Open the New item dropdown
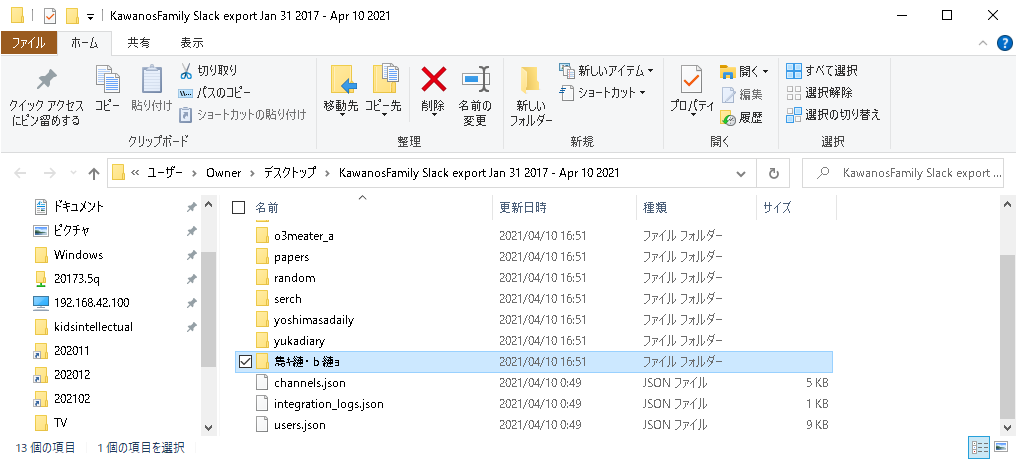Viewport: 1017px width, 460px height. pos(606,70)
